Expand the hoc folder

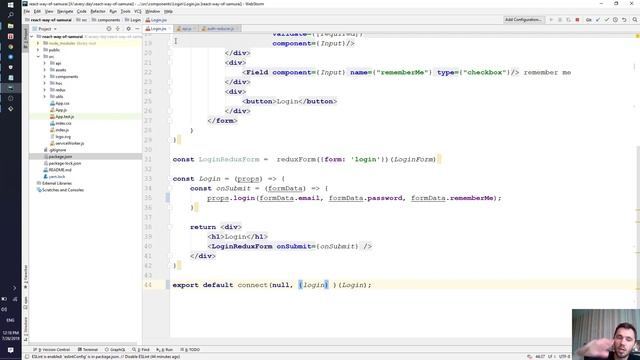(45, 83)
